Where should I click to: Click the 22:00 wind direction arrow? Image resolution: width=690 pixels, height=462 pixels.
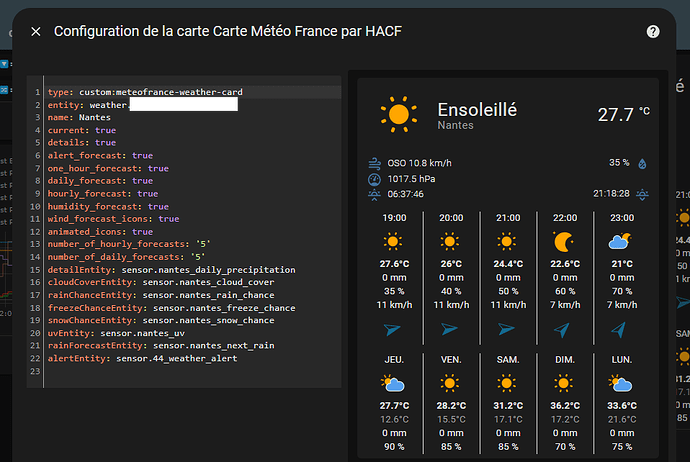(x=562, y=330)
